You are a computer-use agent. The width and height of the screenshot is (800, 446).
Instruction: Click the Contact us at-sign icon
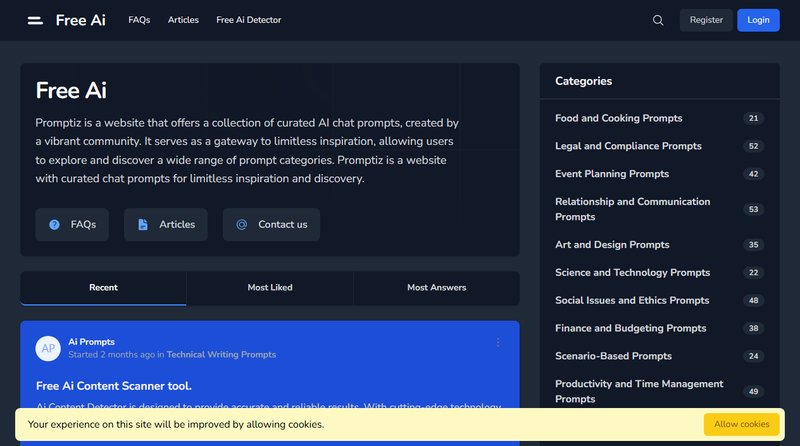click(x=241, y=225)
